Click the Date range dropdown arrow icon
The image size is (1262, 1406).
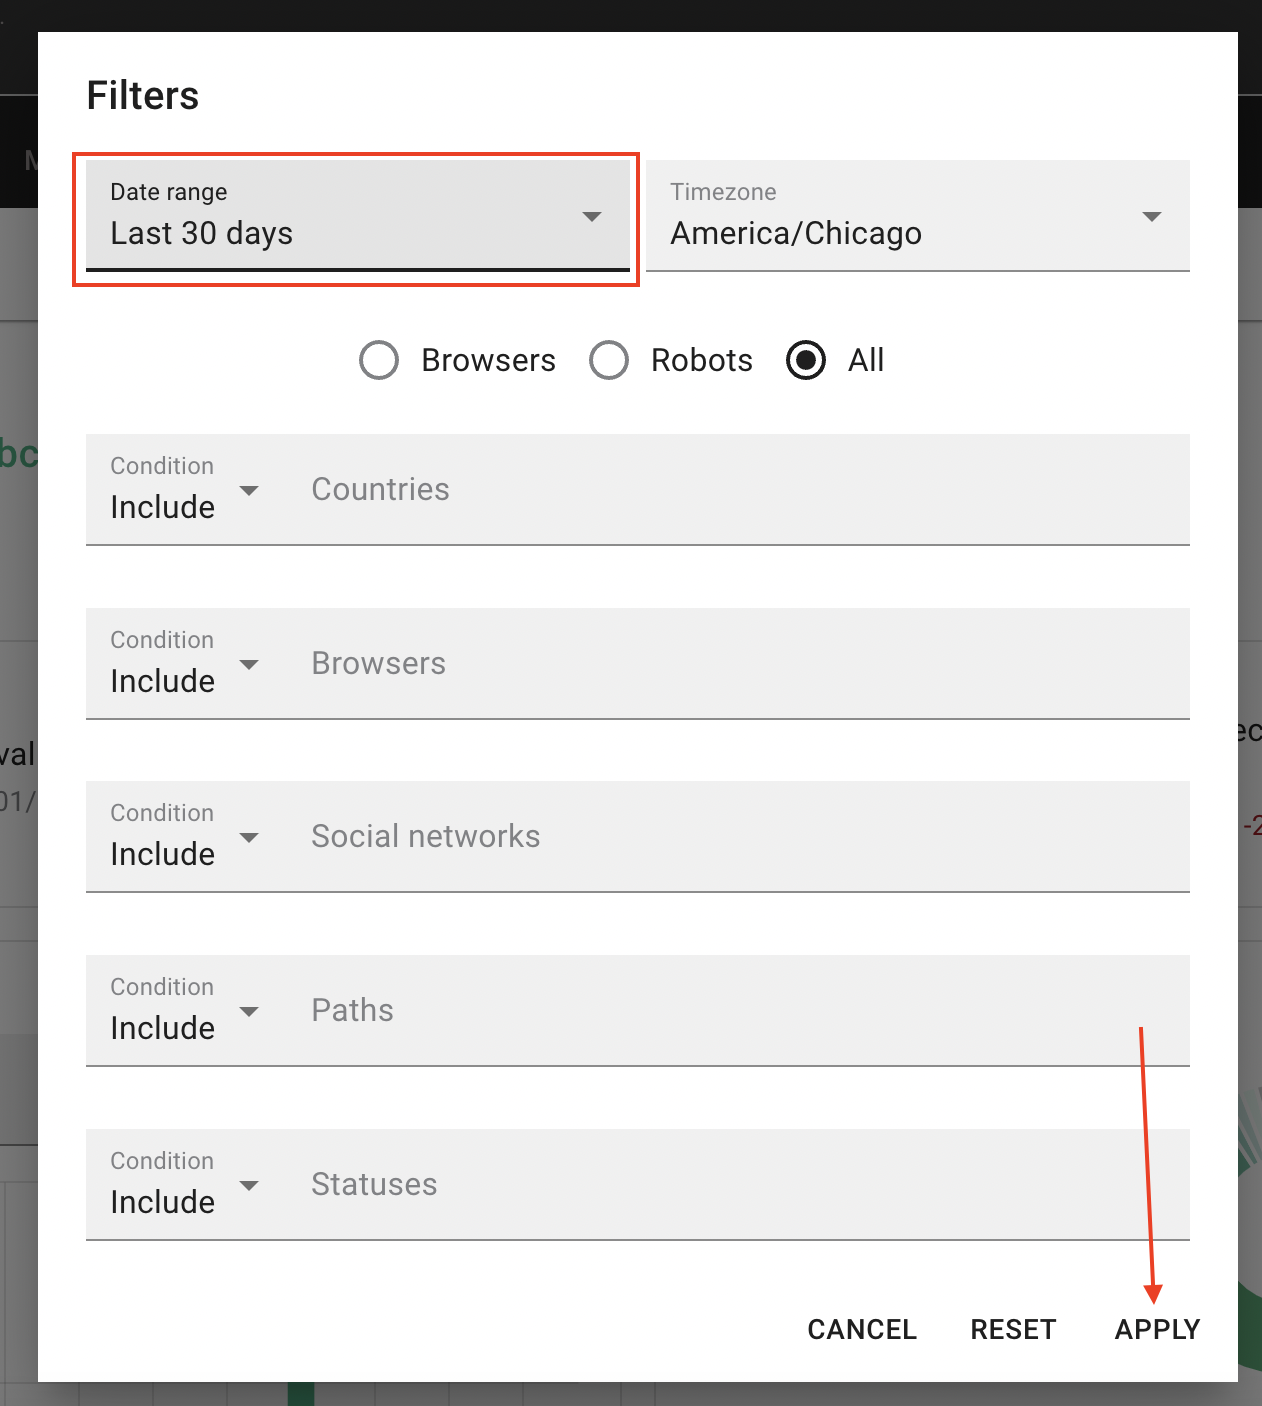[x=592, y=217]
